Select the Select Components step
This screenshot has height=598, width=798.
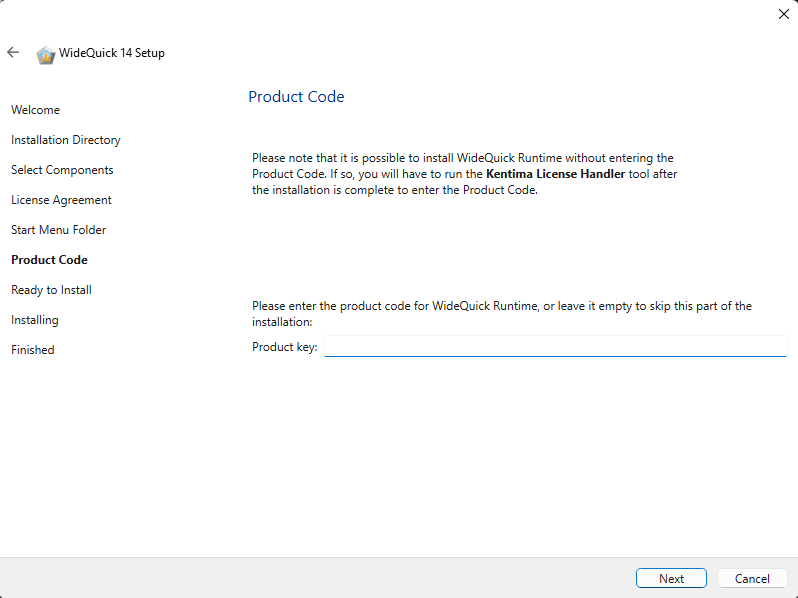pyautogui.click(x=62, y=170)
